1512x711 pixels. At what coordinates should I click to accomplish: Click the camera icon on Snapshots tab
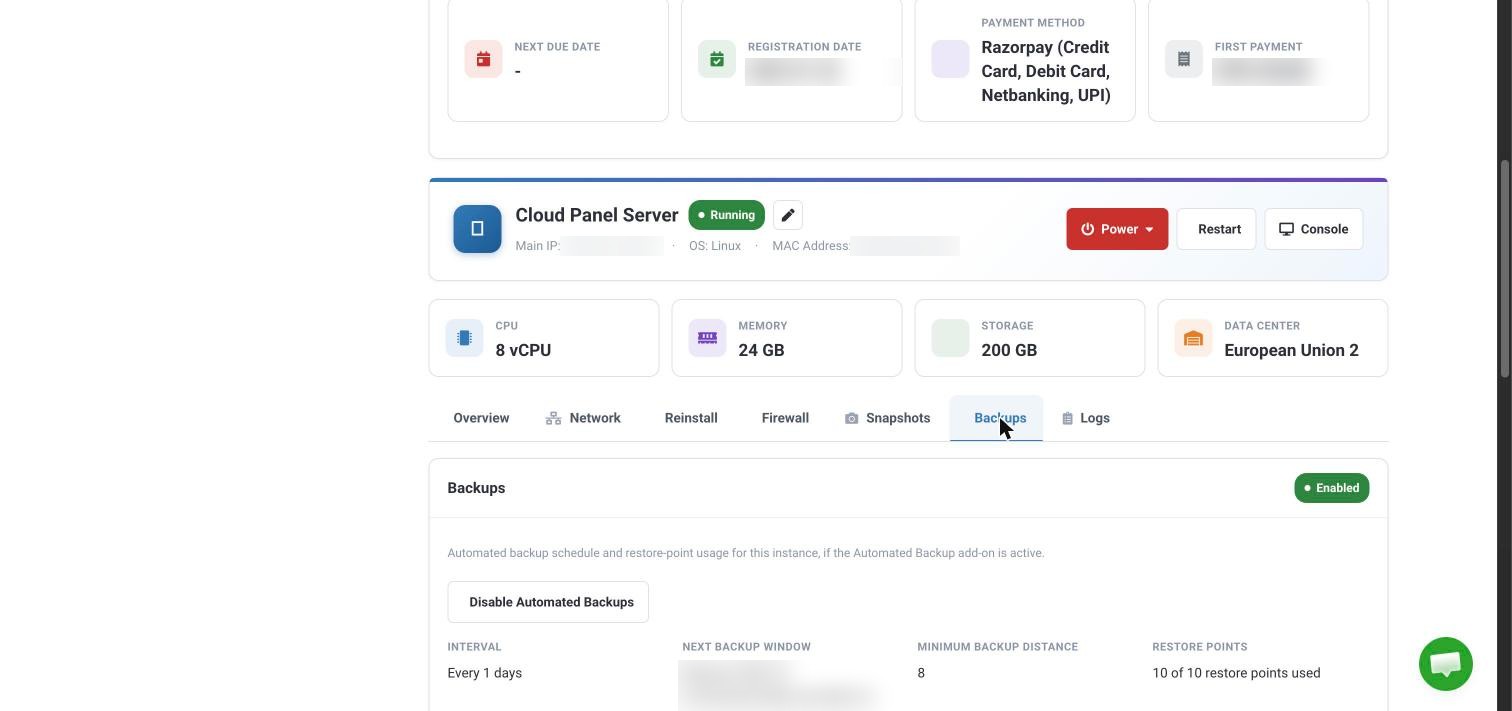(852, 418)
